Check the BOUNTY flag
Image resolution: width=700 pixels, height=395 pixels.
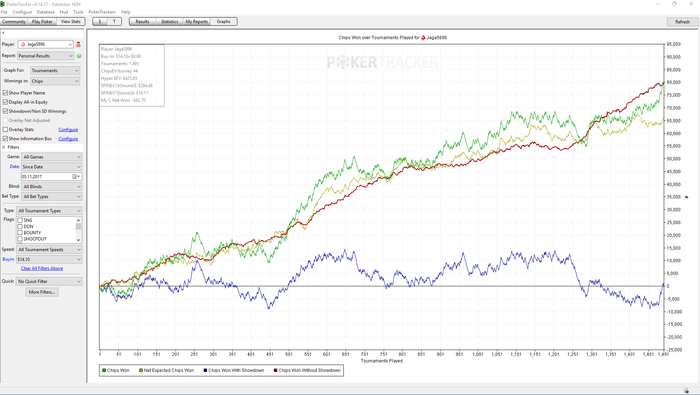coord(20,233)
